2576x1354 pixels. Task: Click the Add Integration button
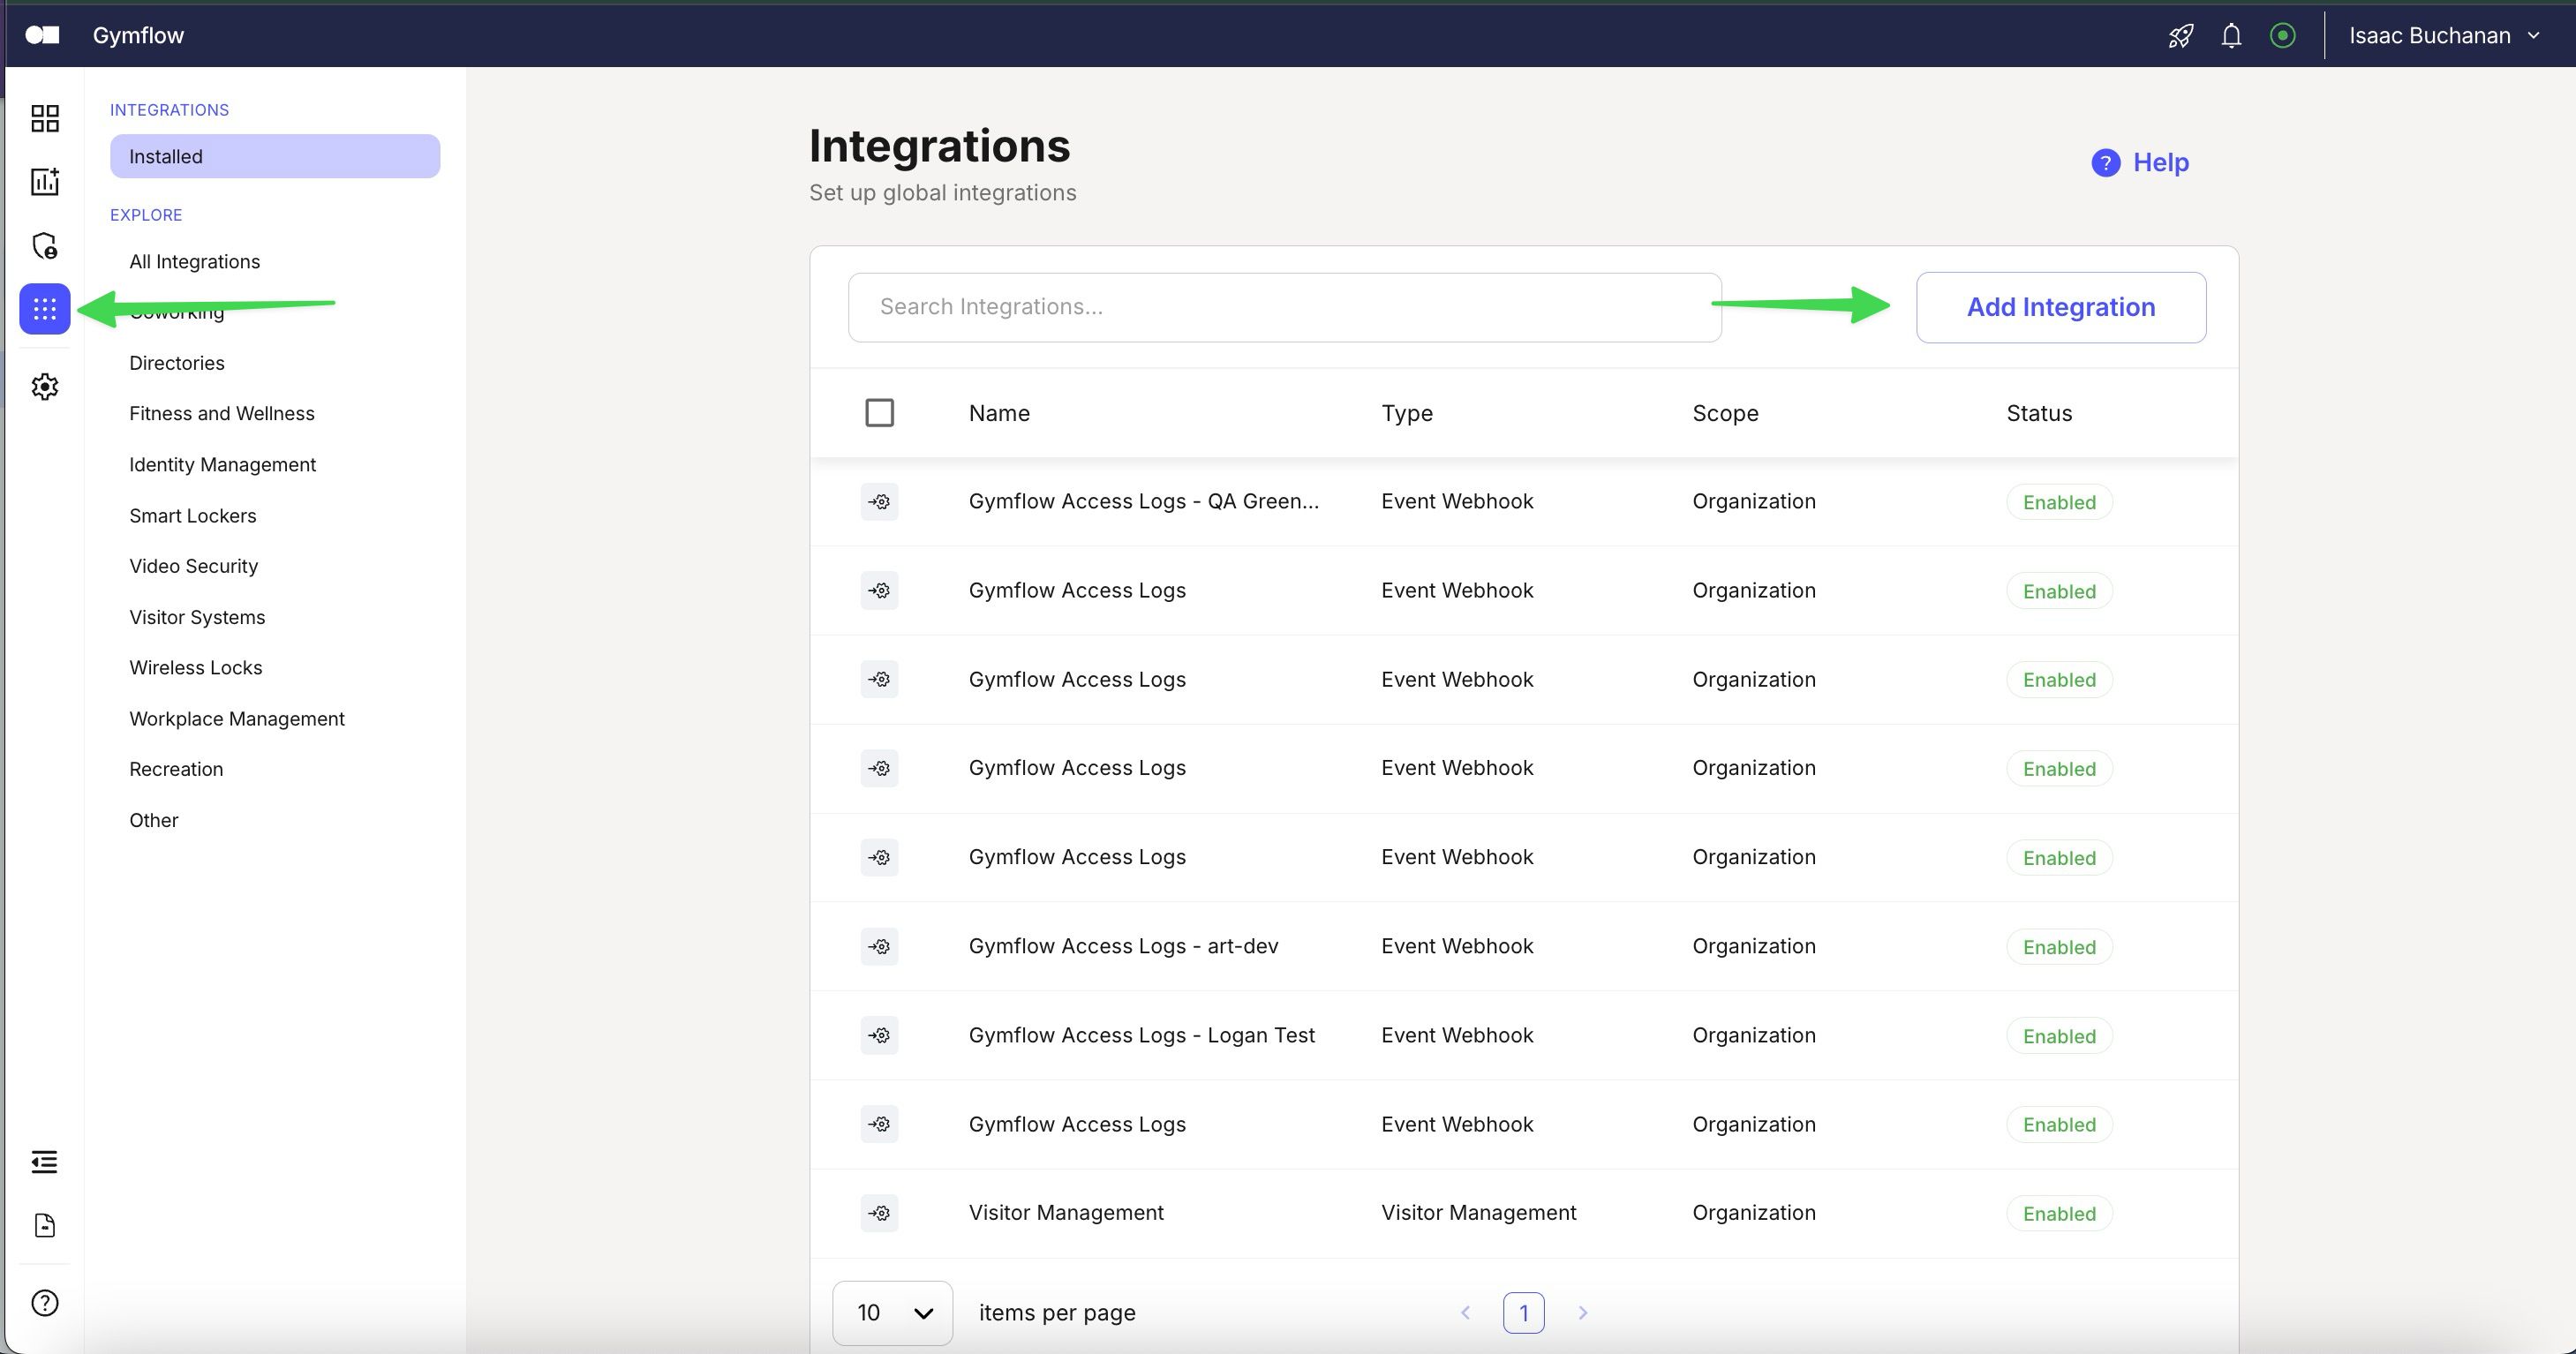point(2061,307)
